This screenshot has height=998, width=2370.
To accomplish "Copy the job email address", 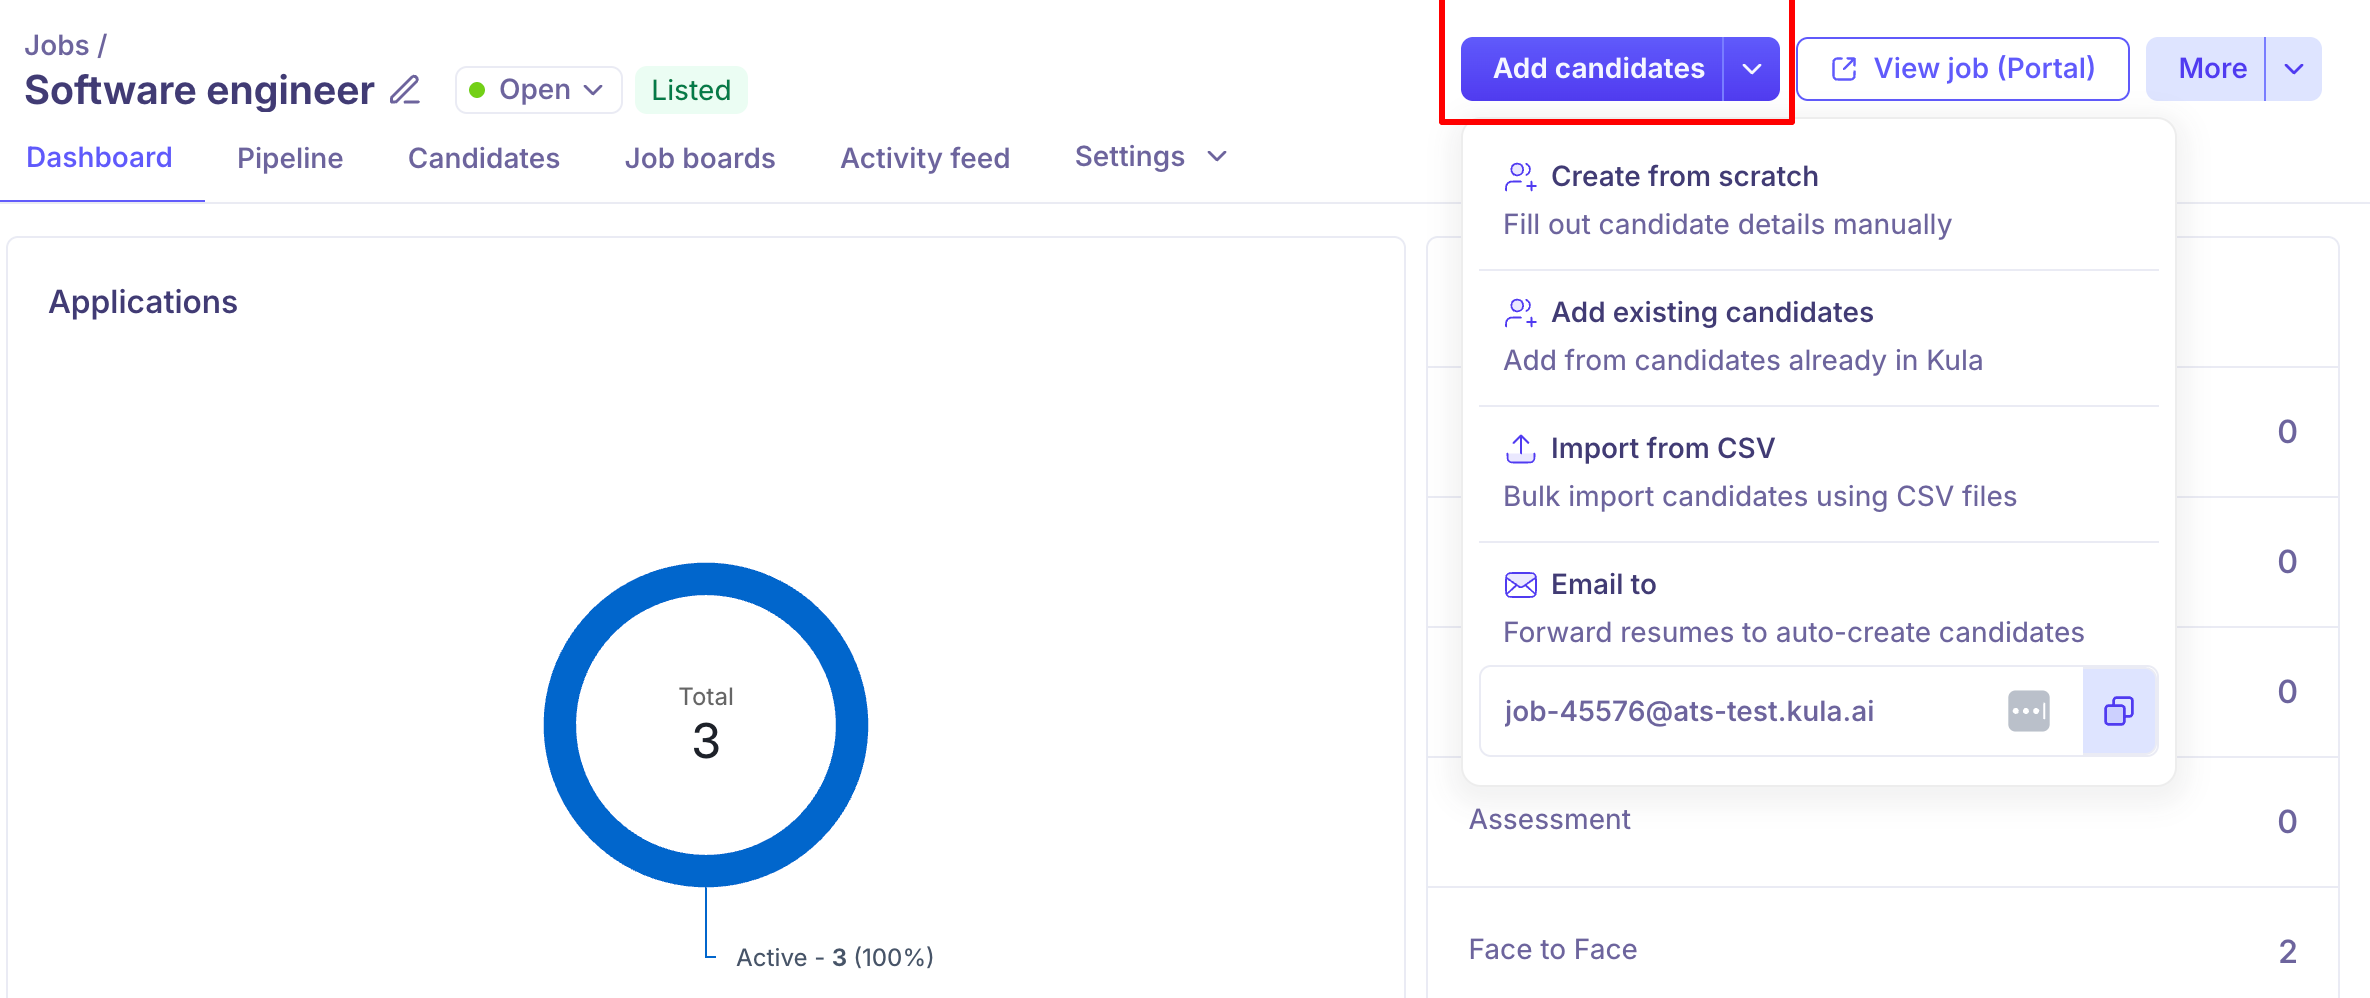I will pos(2119,711).
